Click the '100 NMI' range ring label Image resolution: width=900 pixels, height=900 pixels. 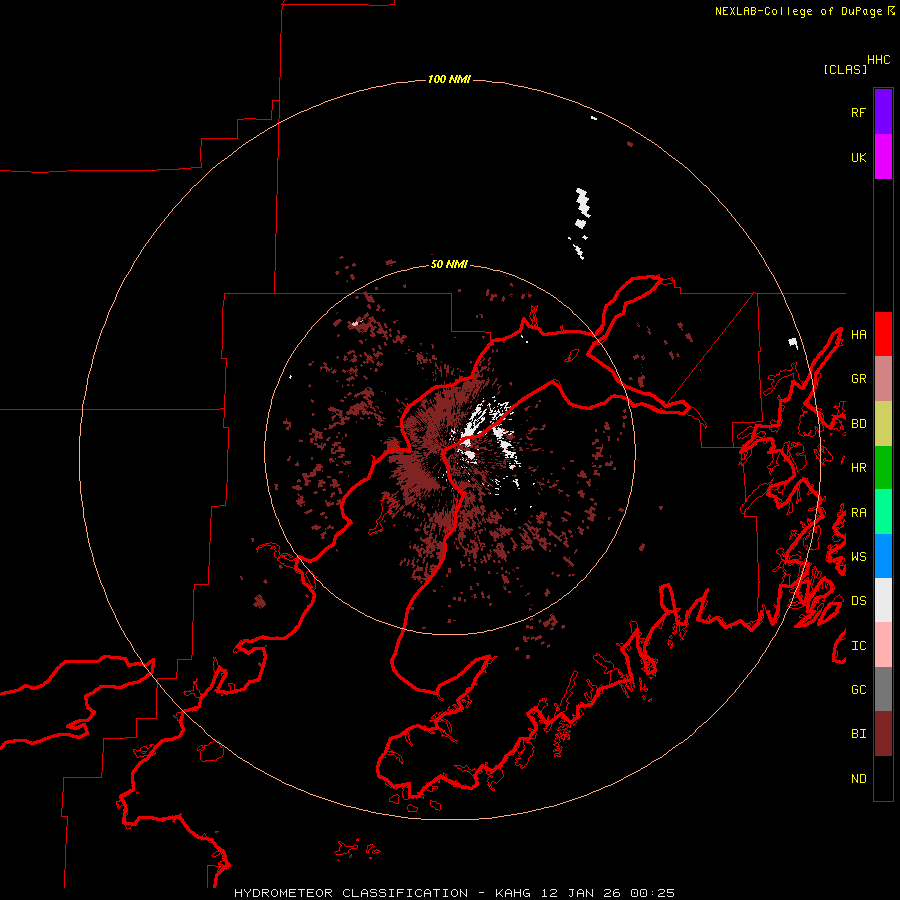pos(449,79)
